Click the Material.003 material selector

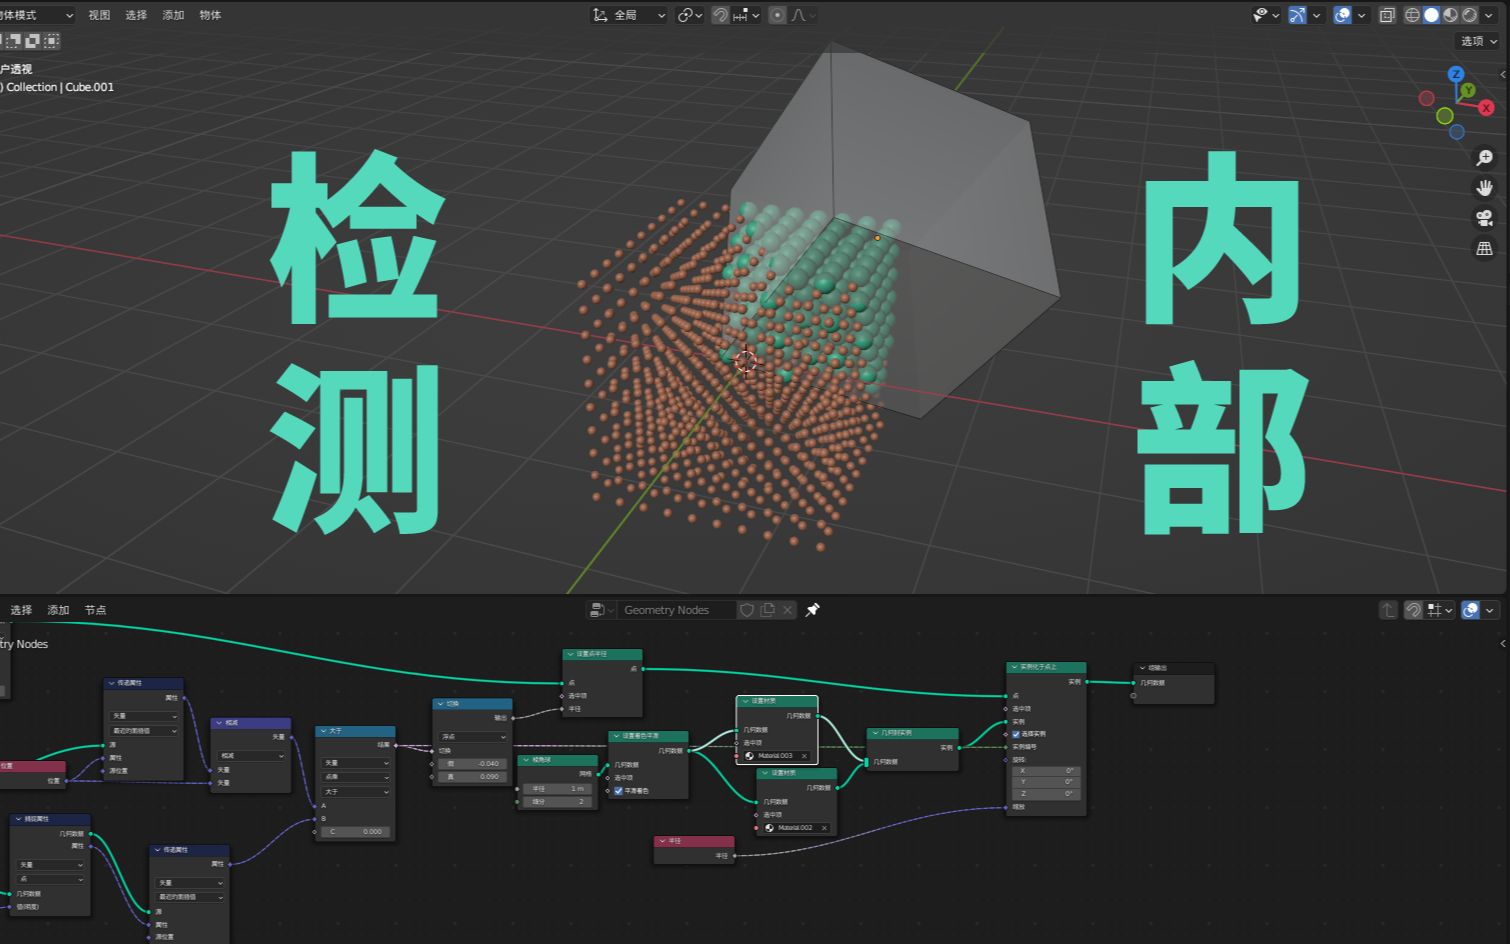point(777,756)
